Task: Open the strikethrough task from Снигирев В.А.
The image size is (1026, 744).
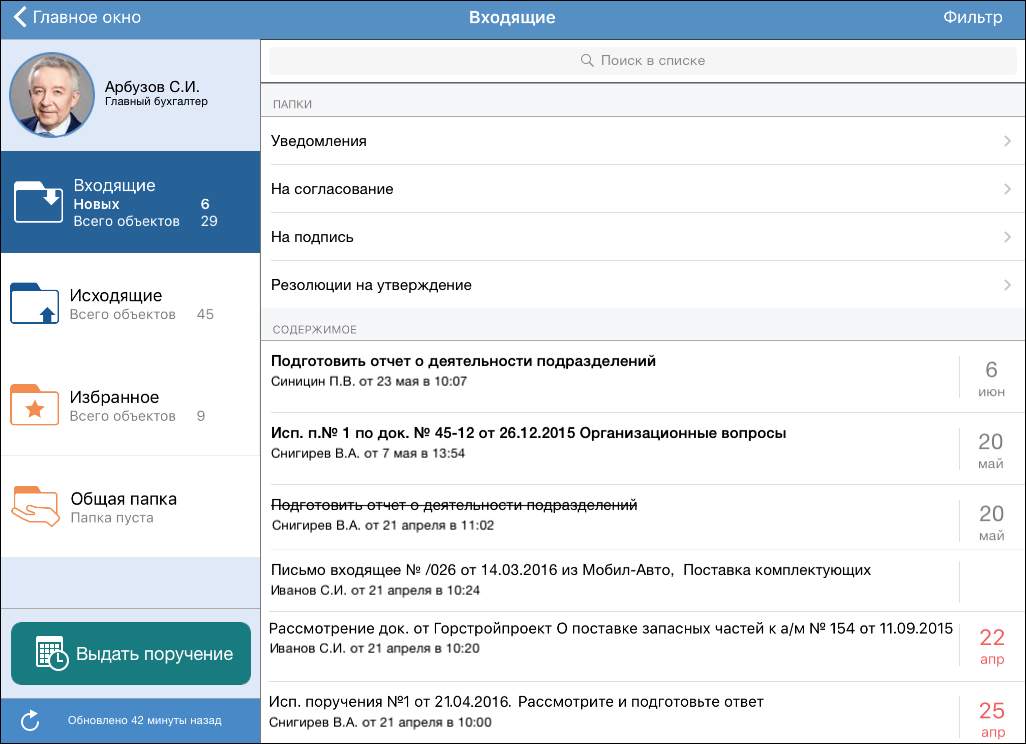Action: click(x=643, y=517)
